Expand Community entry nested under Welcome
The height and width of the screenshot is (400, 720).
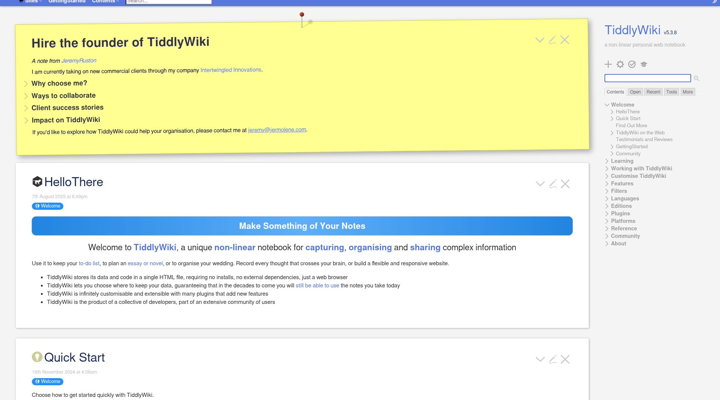[612, 154]
